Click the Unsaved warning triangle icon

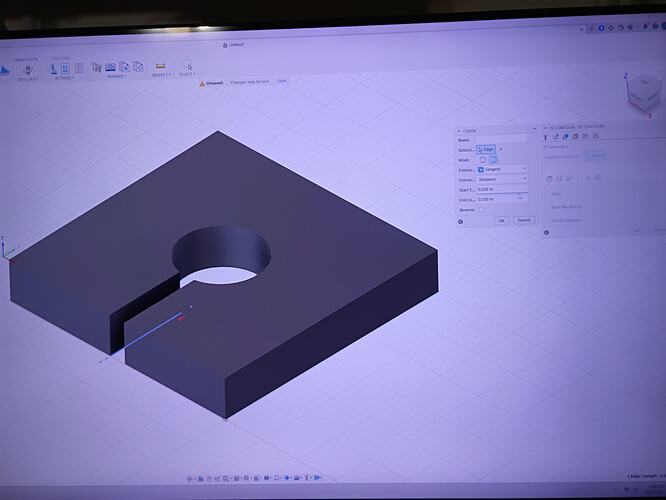tap(202, 84)
